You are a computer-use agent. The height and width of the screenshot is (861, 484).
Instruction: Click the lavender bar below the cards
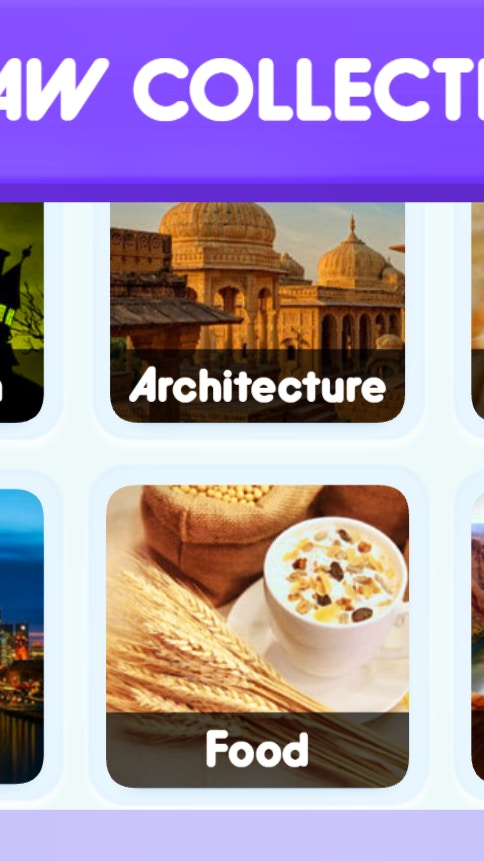coord(242,835)
